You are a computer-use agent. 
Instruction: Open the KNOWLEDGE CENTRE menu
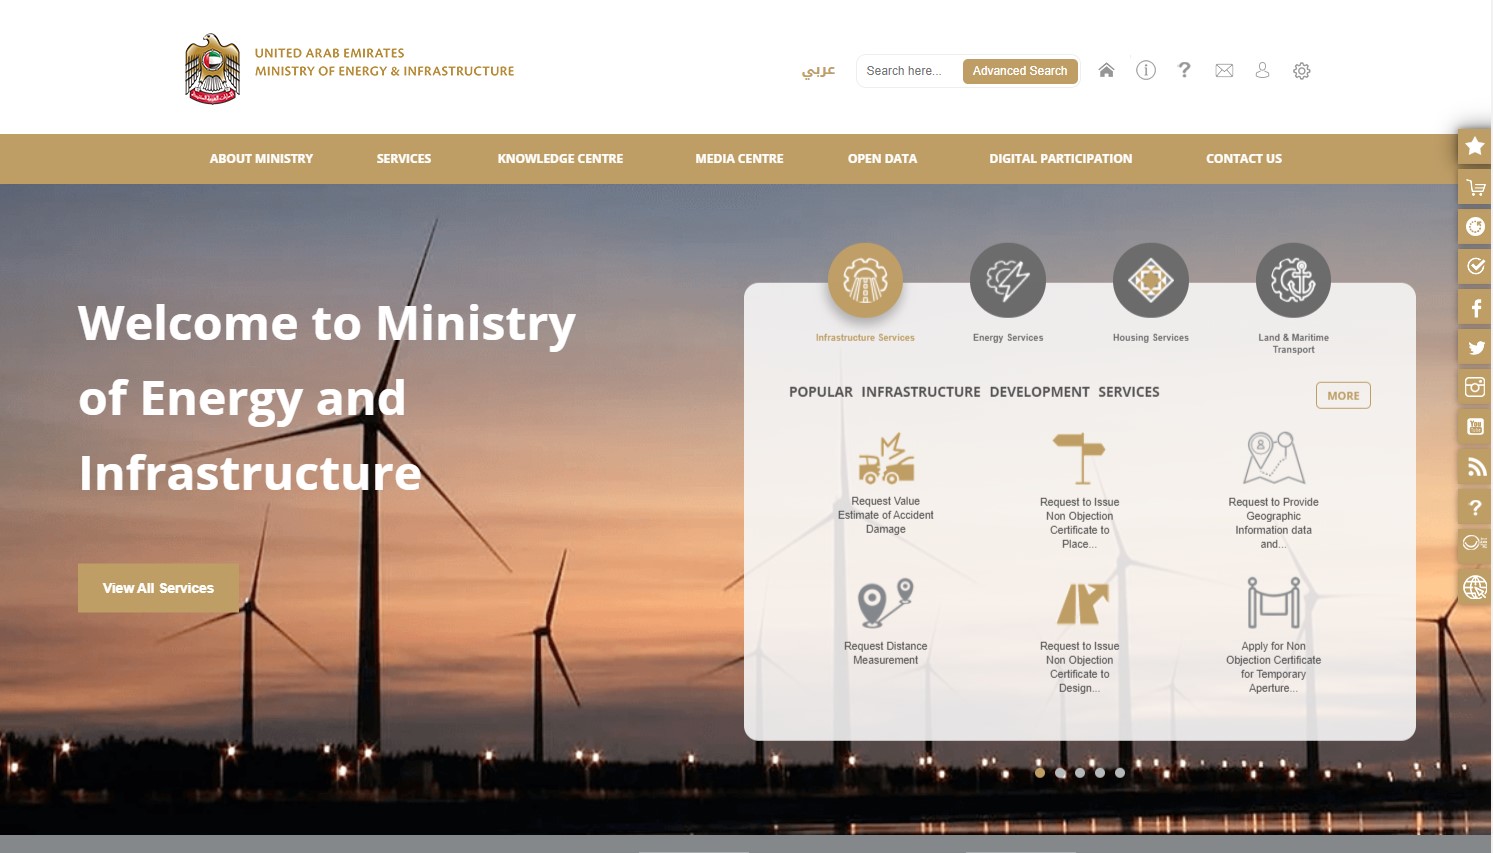click(x=560, y=159)
